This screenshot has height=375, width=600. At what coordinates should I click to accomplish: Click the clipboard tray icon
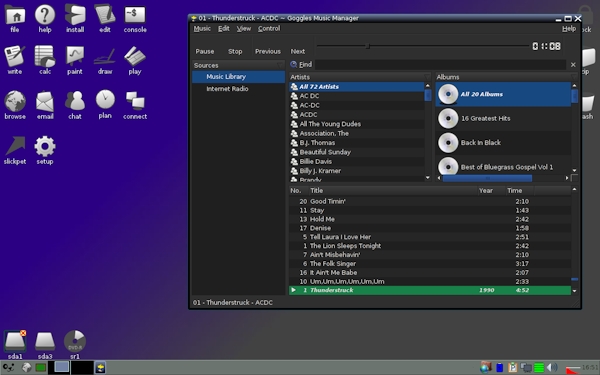512,368
